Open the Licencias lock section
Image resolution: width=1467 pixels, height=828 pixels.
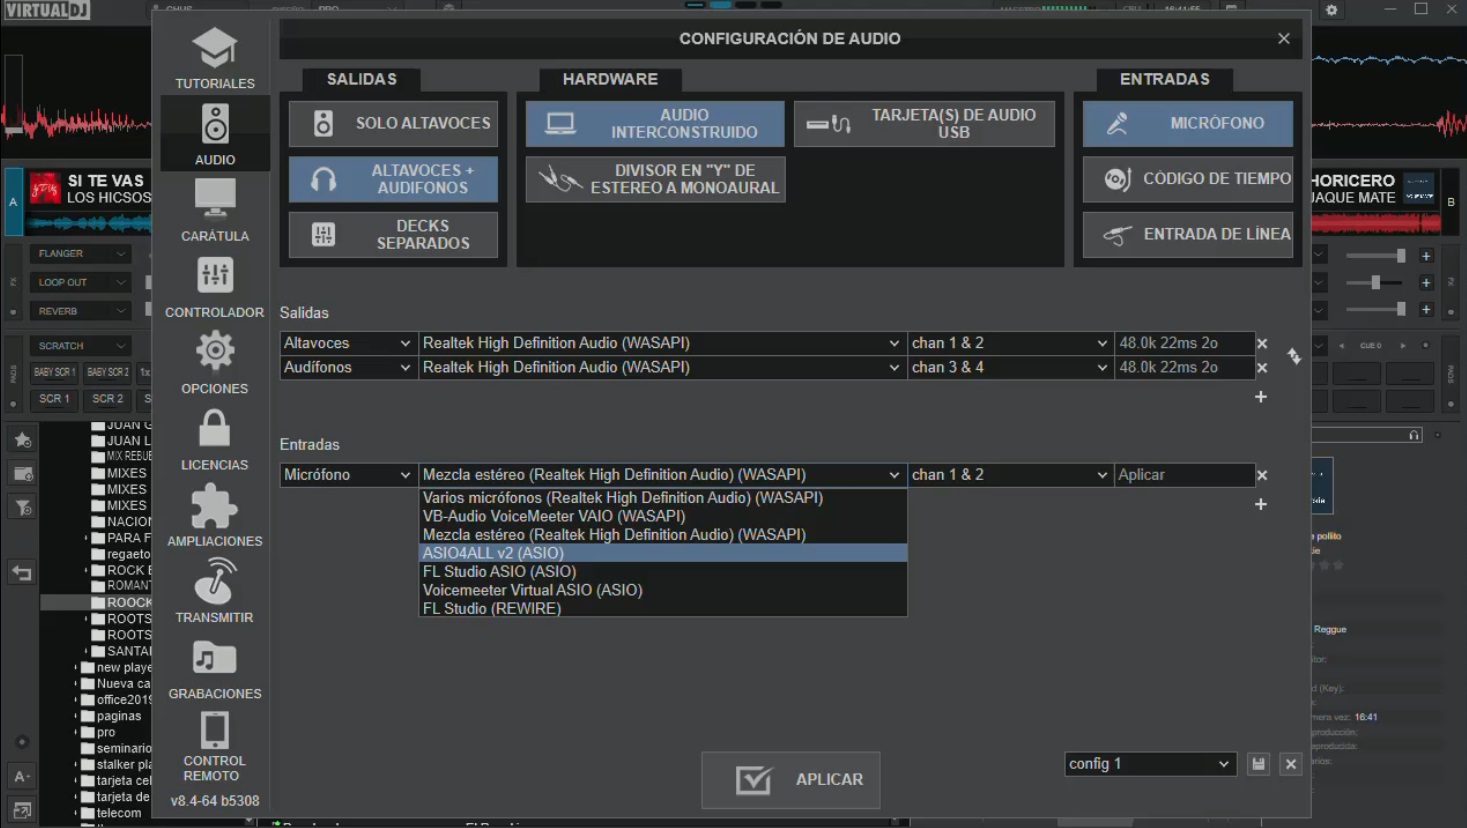tap(215, 439)
